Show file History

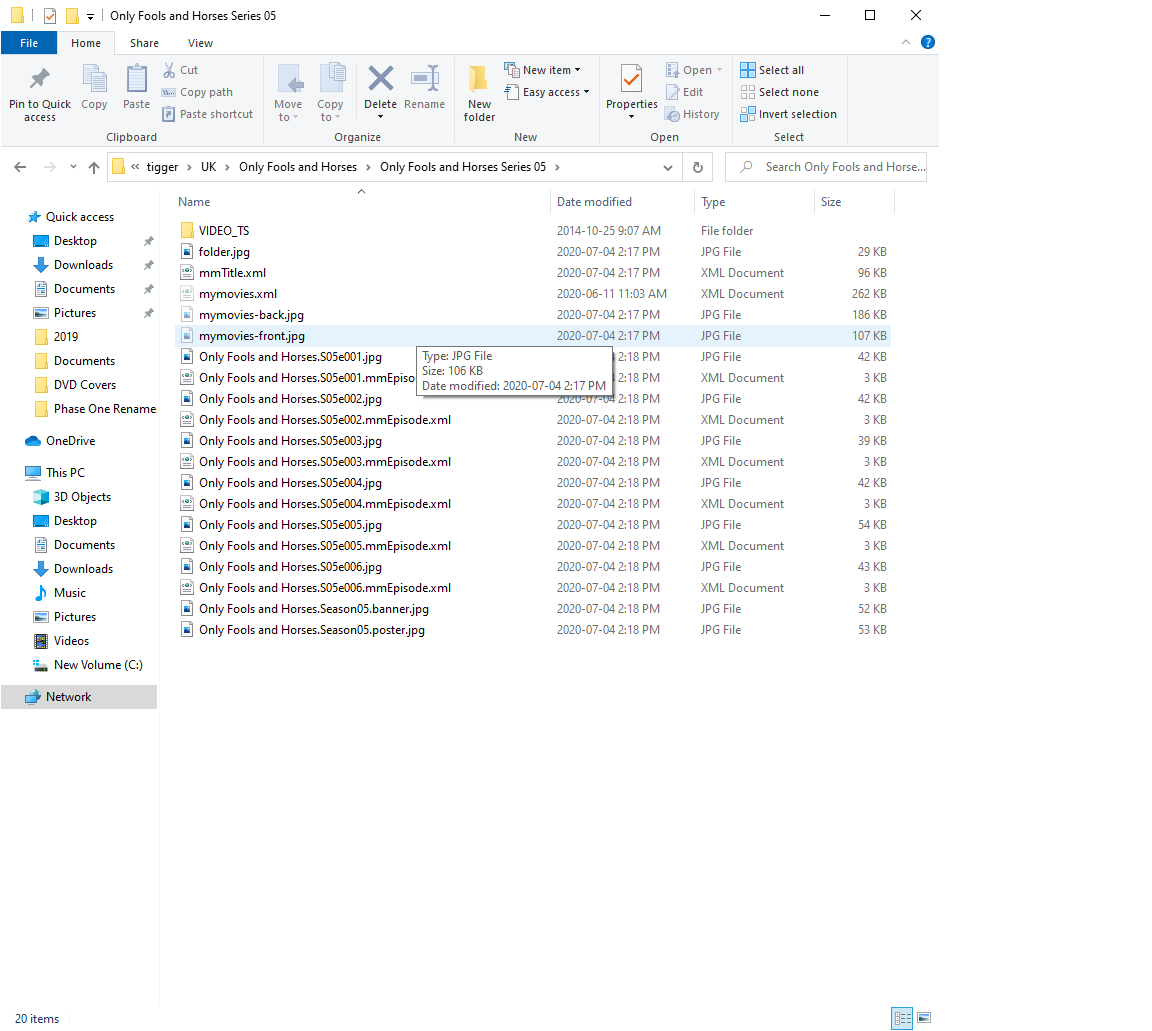point(693,114)
